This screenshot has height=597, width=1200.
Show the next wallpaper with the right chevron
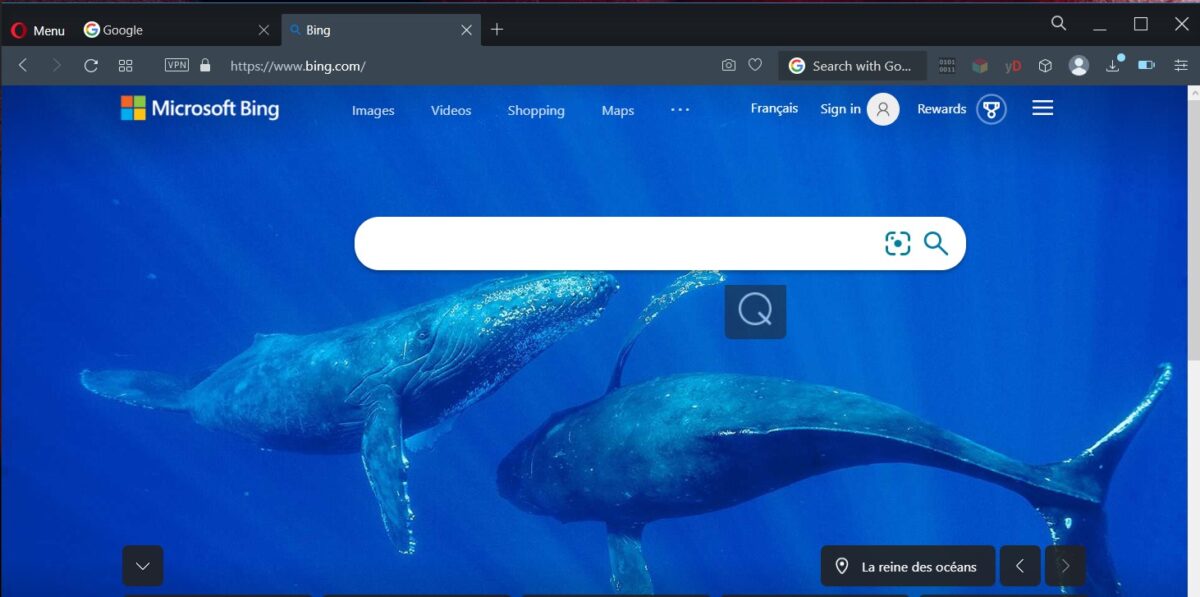(1064, 565)
